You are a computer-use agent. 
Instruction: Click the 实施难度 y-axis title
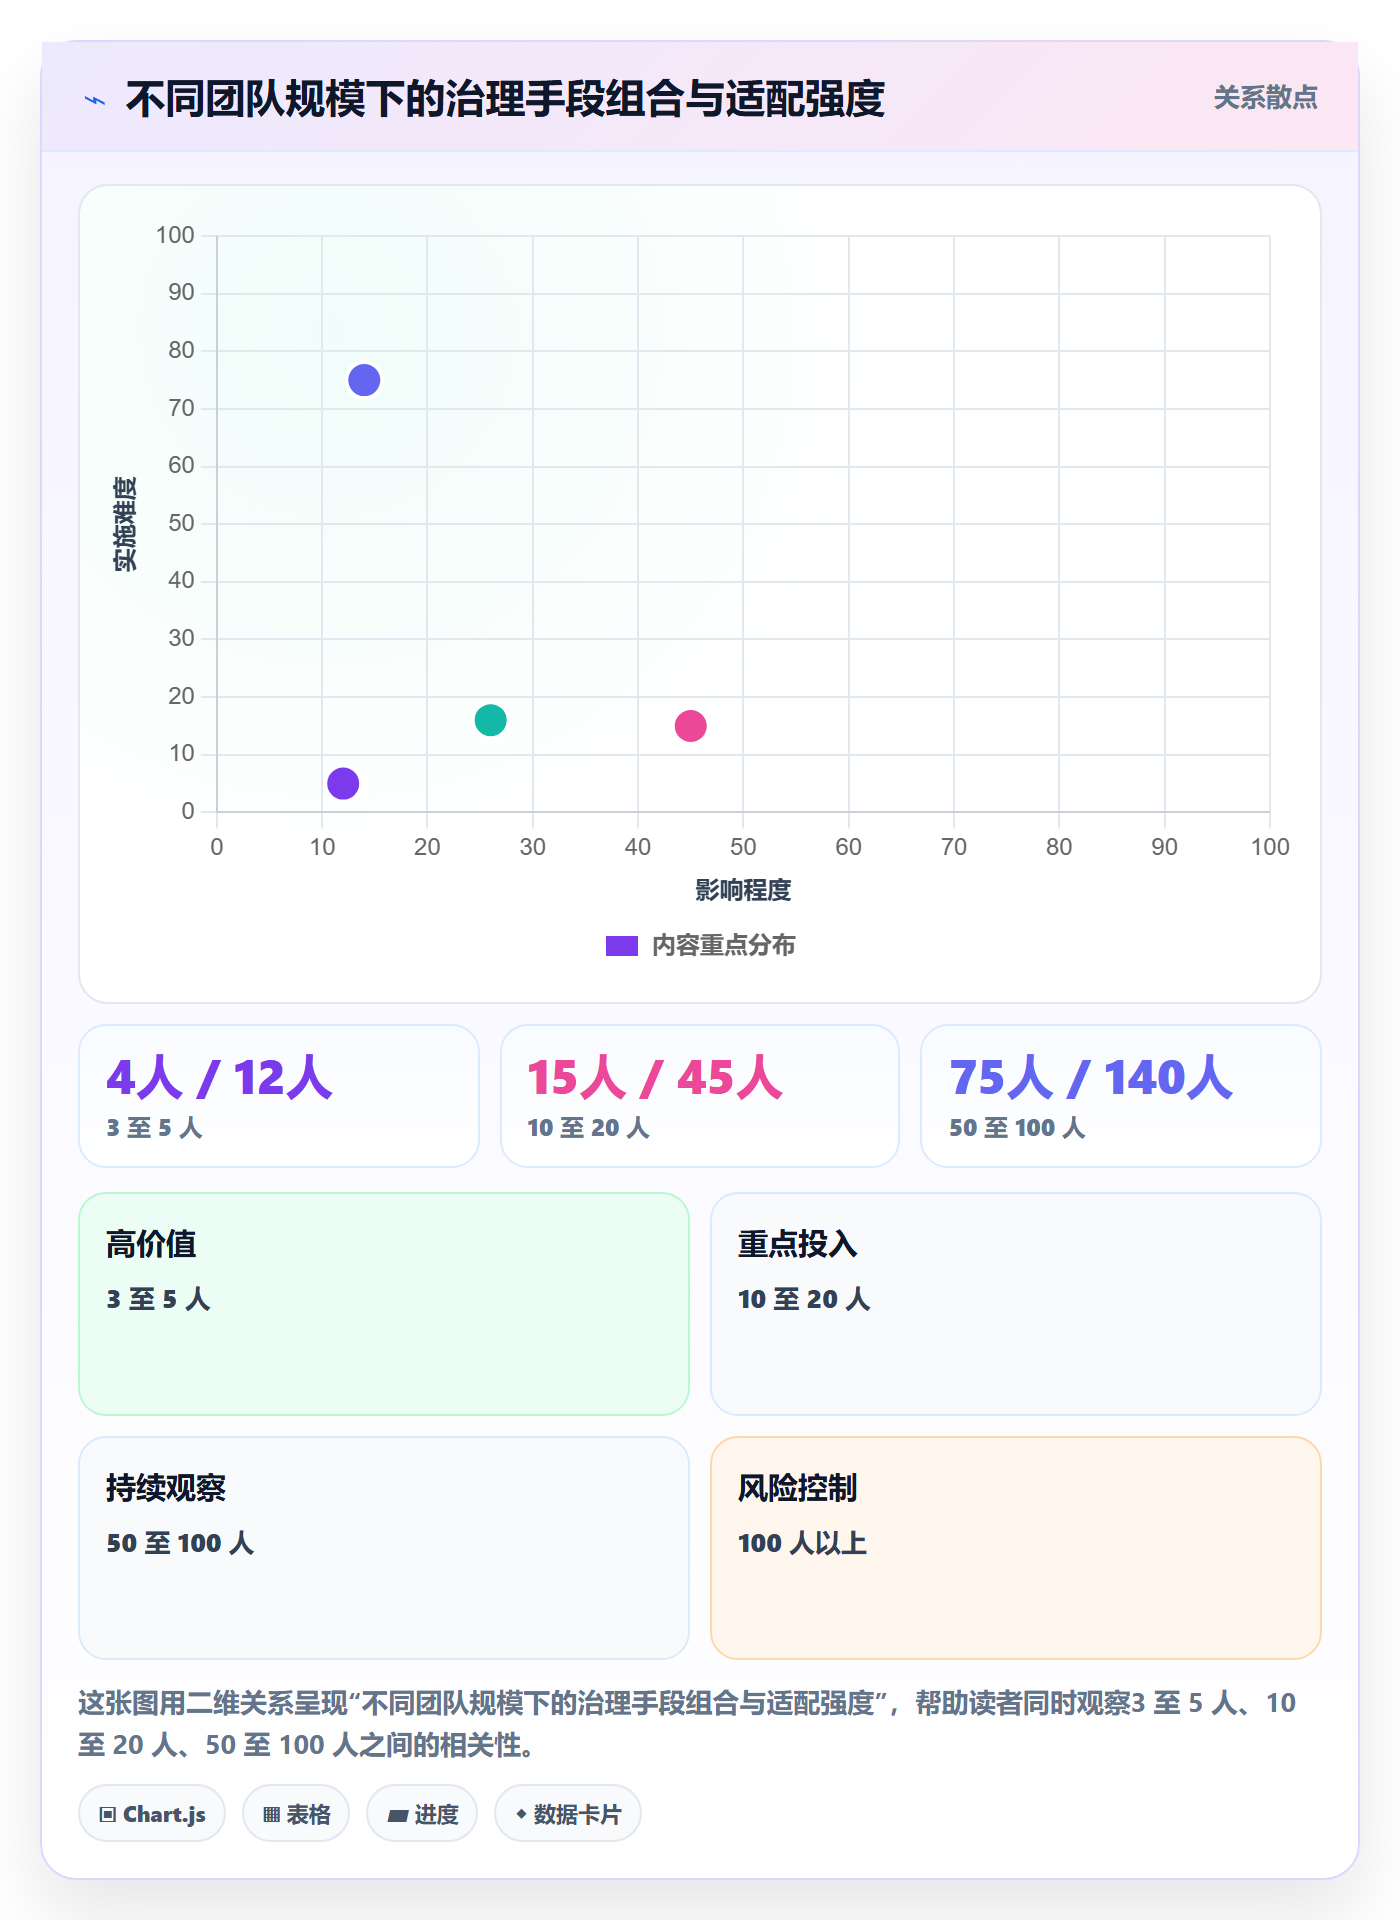pos(125,524)
